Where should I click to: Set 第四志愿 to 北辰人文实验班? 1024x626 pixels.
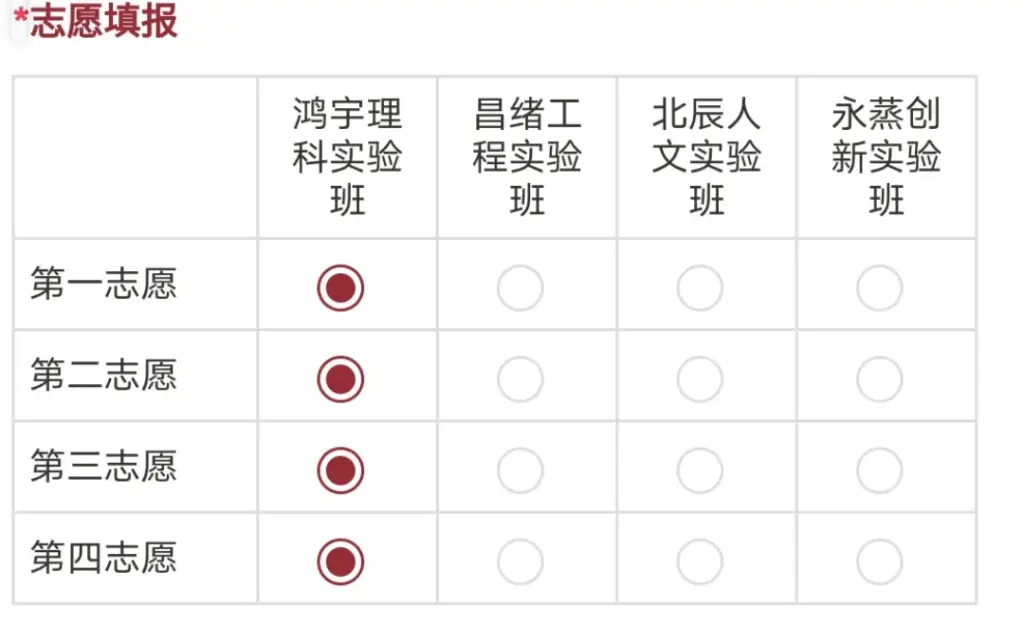[700, 562]
